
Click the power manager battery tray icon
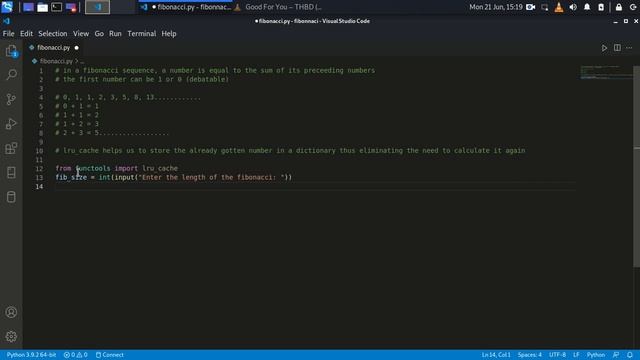coord(601,7)
